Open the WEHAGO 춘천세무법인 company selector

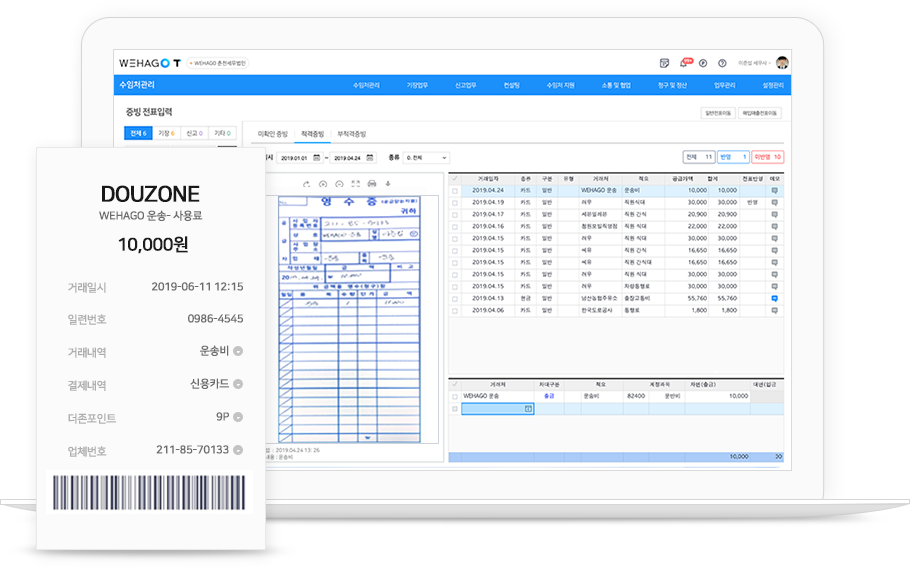click(x=218, y=63)
